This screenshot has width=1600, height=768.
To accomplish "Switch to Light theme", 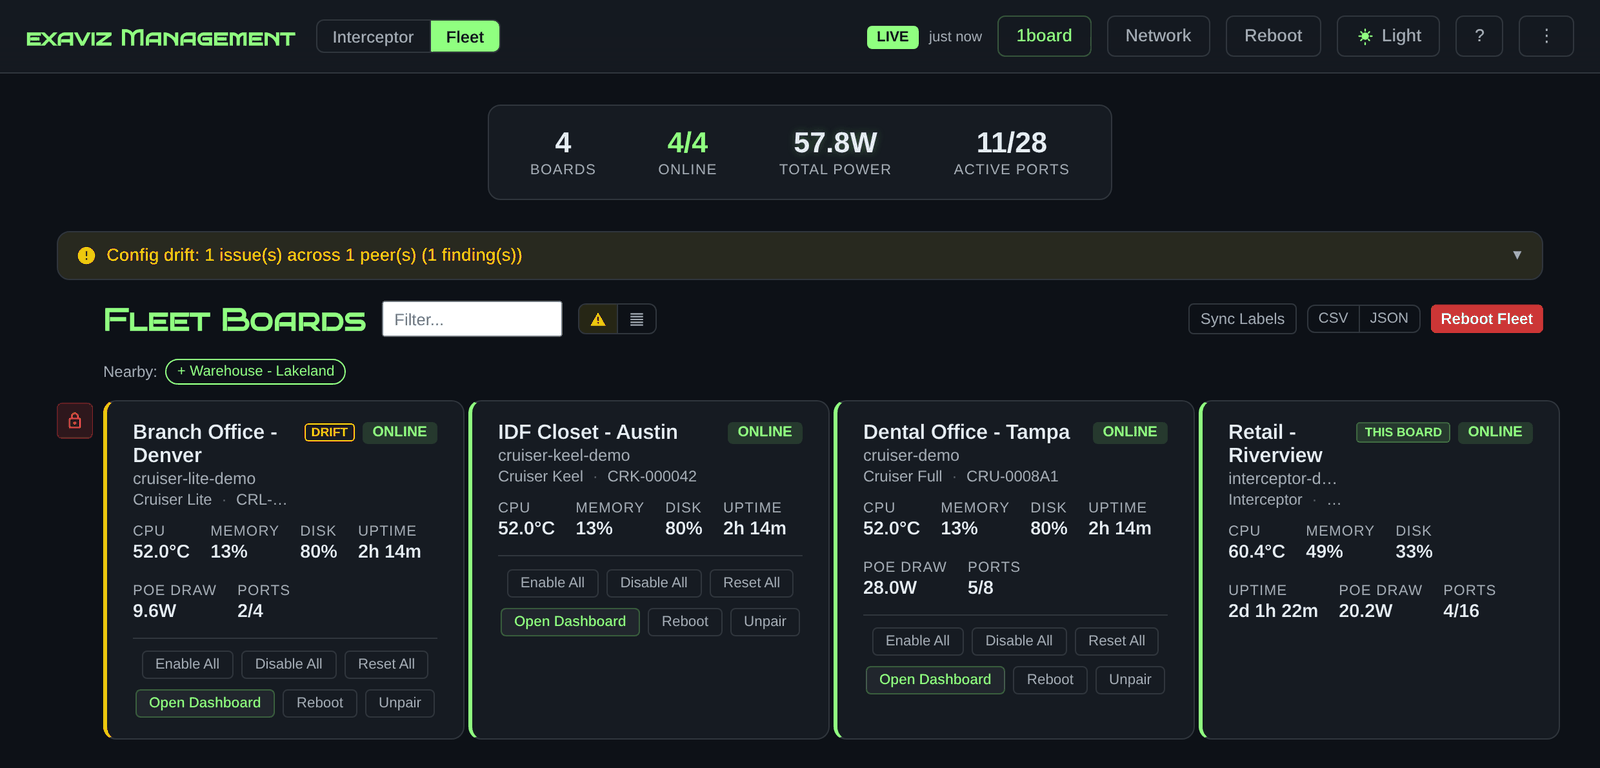I will 1388,36.
